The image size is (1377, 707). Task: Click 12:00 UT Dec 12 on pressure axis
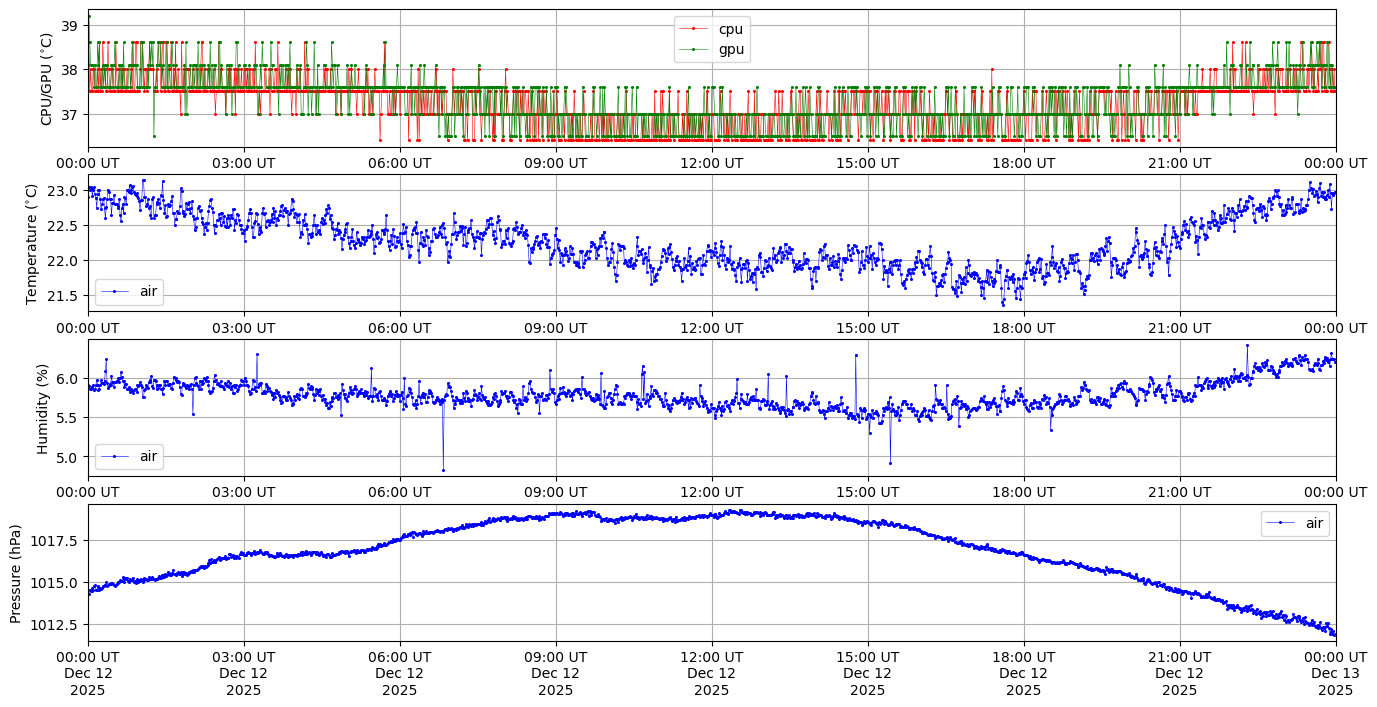point(712,673)
